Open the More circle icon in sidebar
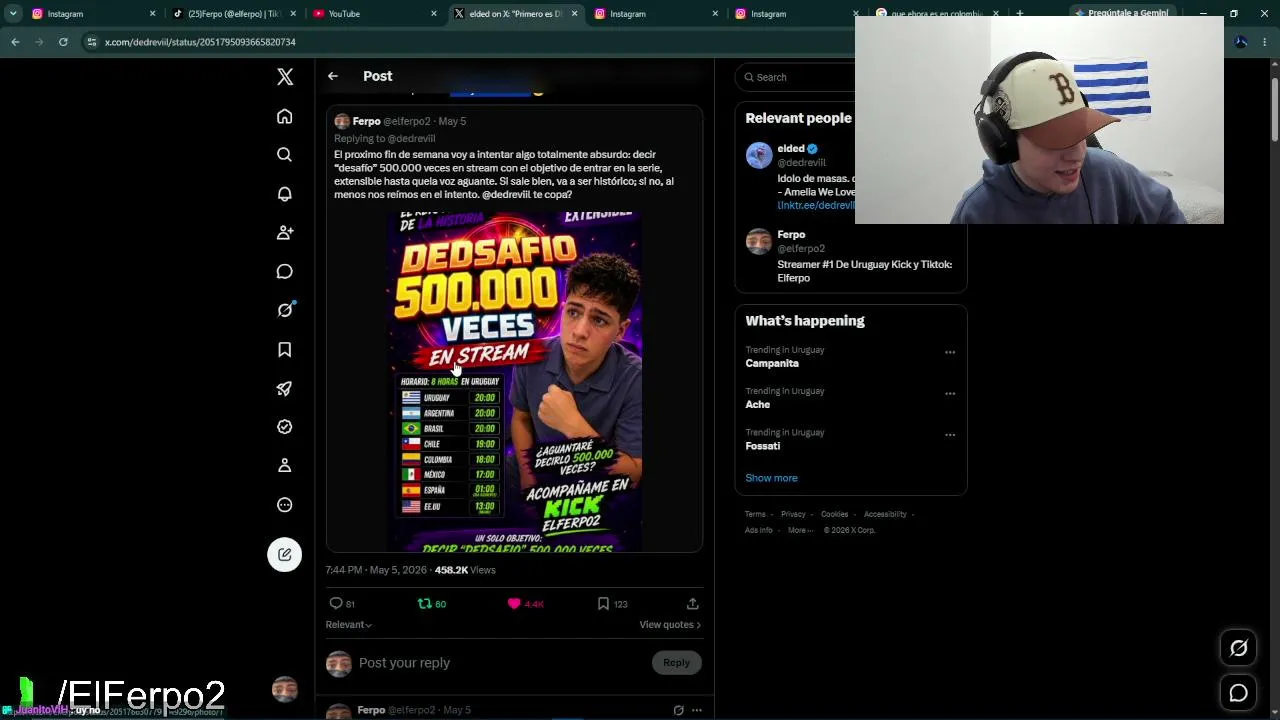This screenshot has height=720, width=1280. [285, 505]
